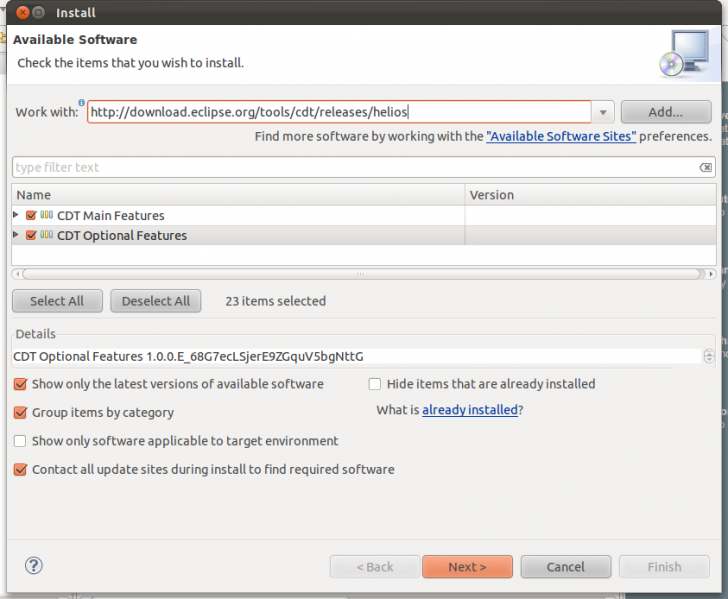Clear filter text with the erase icon
This screenshot has height=599, width=728.
(705, 168)
